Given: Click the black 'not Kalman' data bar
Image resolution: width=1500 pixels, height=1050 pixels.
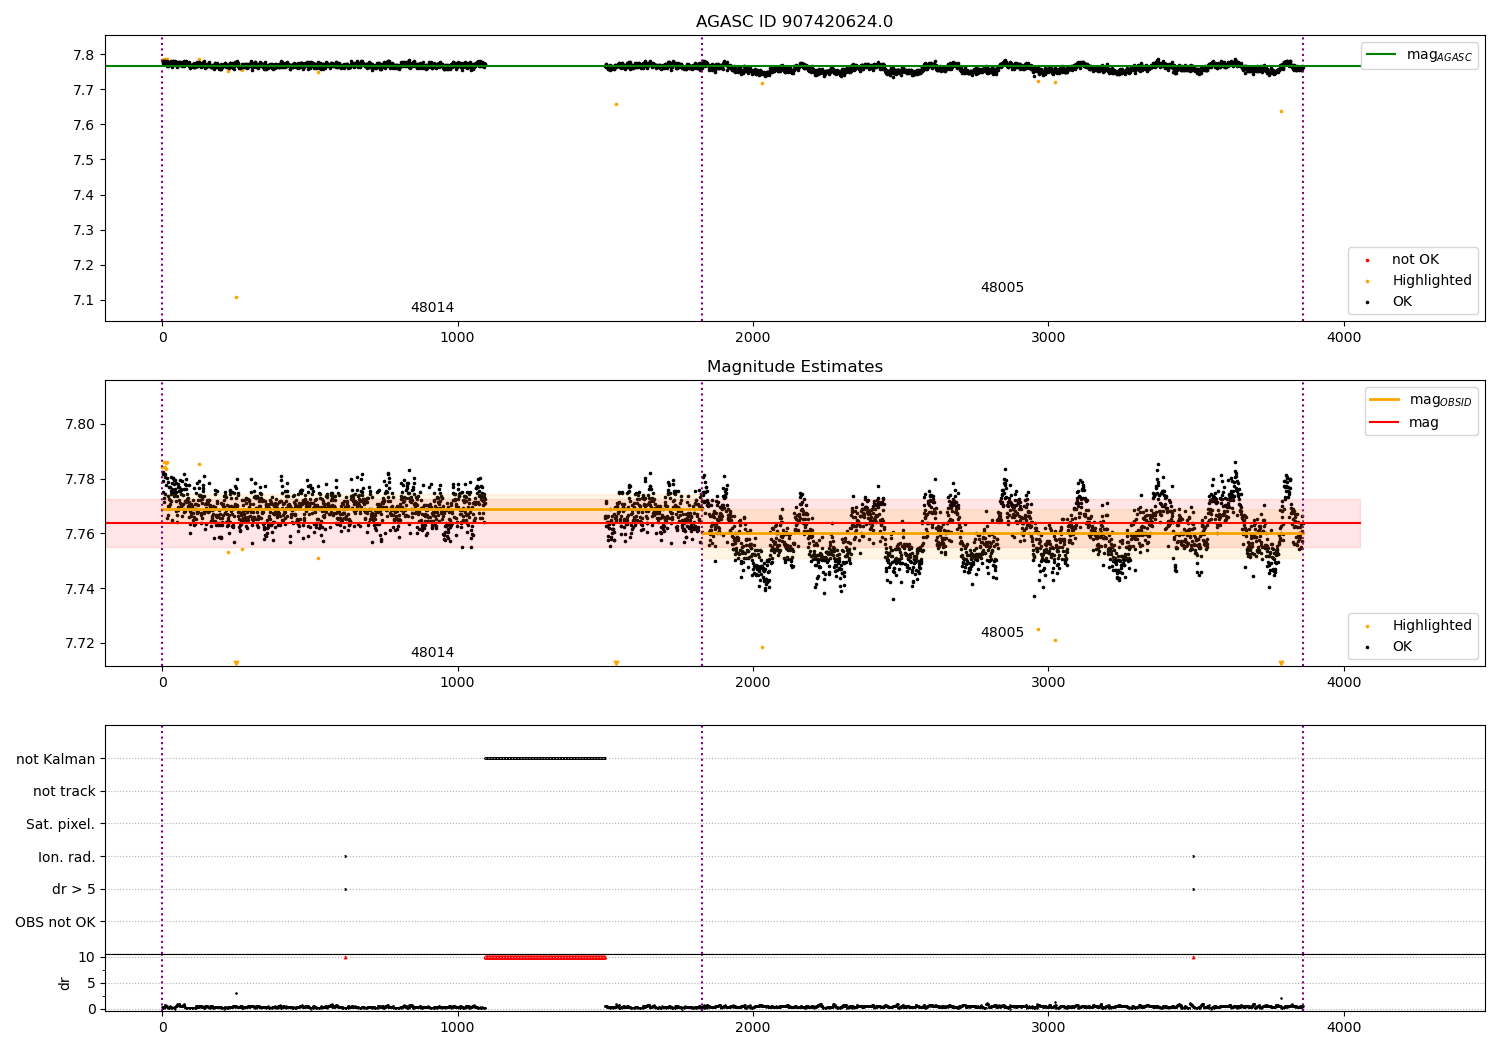Looking at the screenshot, I should coord(545,758).
